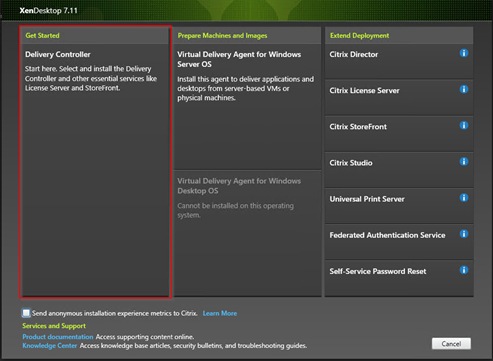
Task: Click Self-Service Password Reset info icon
Action: (464, 270)
